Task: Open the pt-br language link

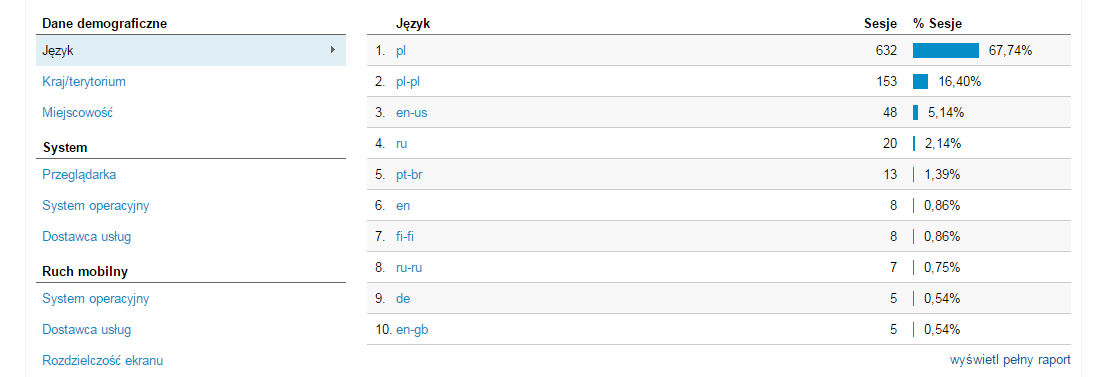Action: click(409, 175)
